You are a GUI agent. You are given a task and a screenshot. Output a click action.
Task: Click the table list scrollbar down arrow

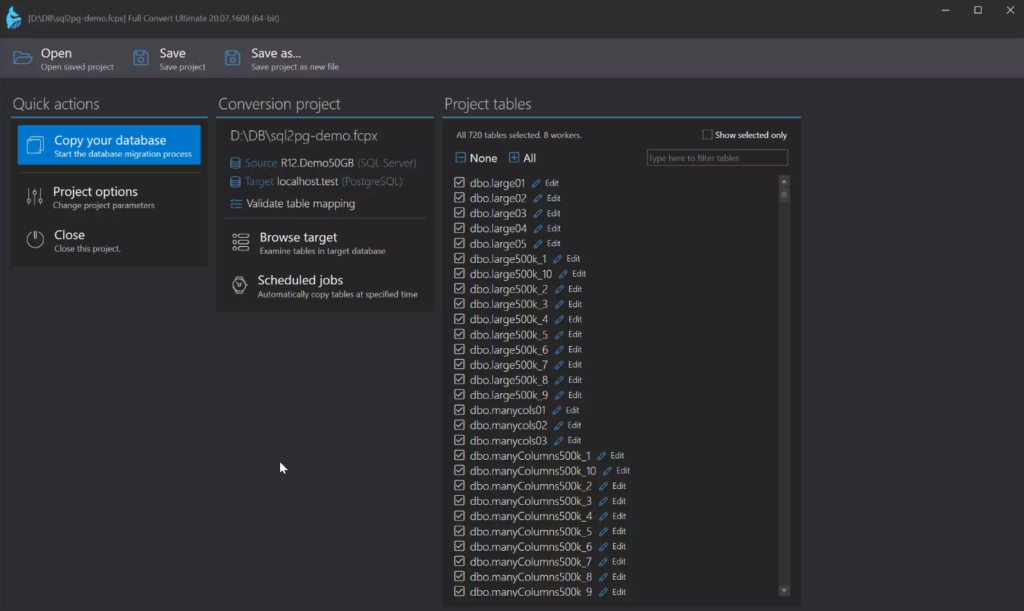click(784, 591)
